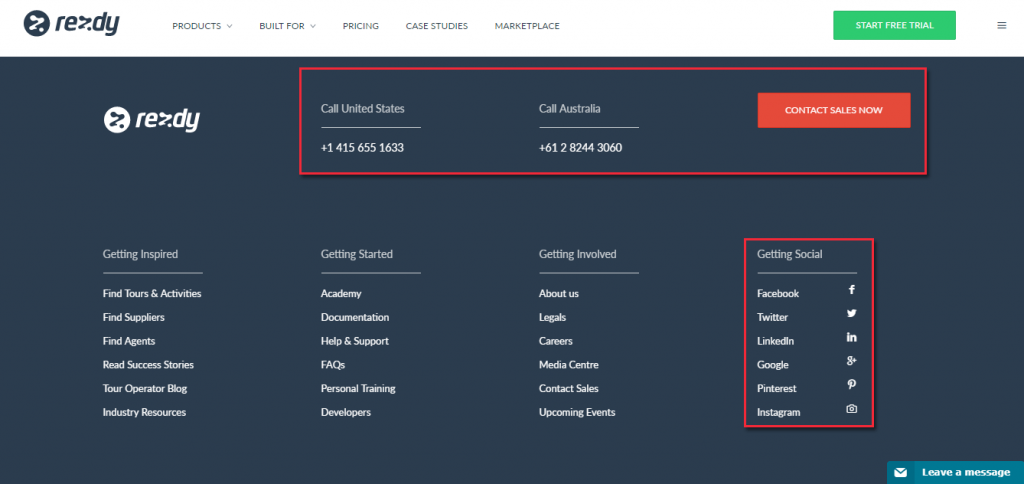
Task: Click the Getting Social heading
Action: click(790, 254)
